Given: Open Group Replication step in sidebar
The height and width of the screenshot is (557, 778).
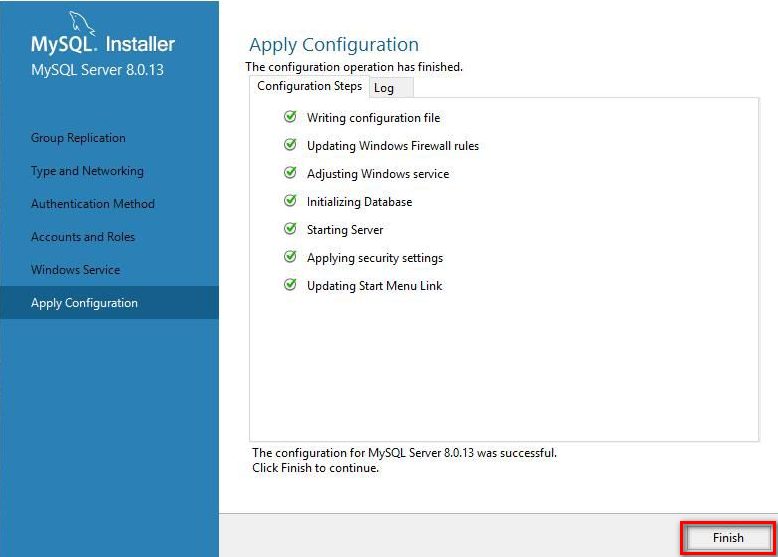Looking at the screenshot, I should click(x=78, y=138).
